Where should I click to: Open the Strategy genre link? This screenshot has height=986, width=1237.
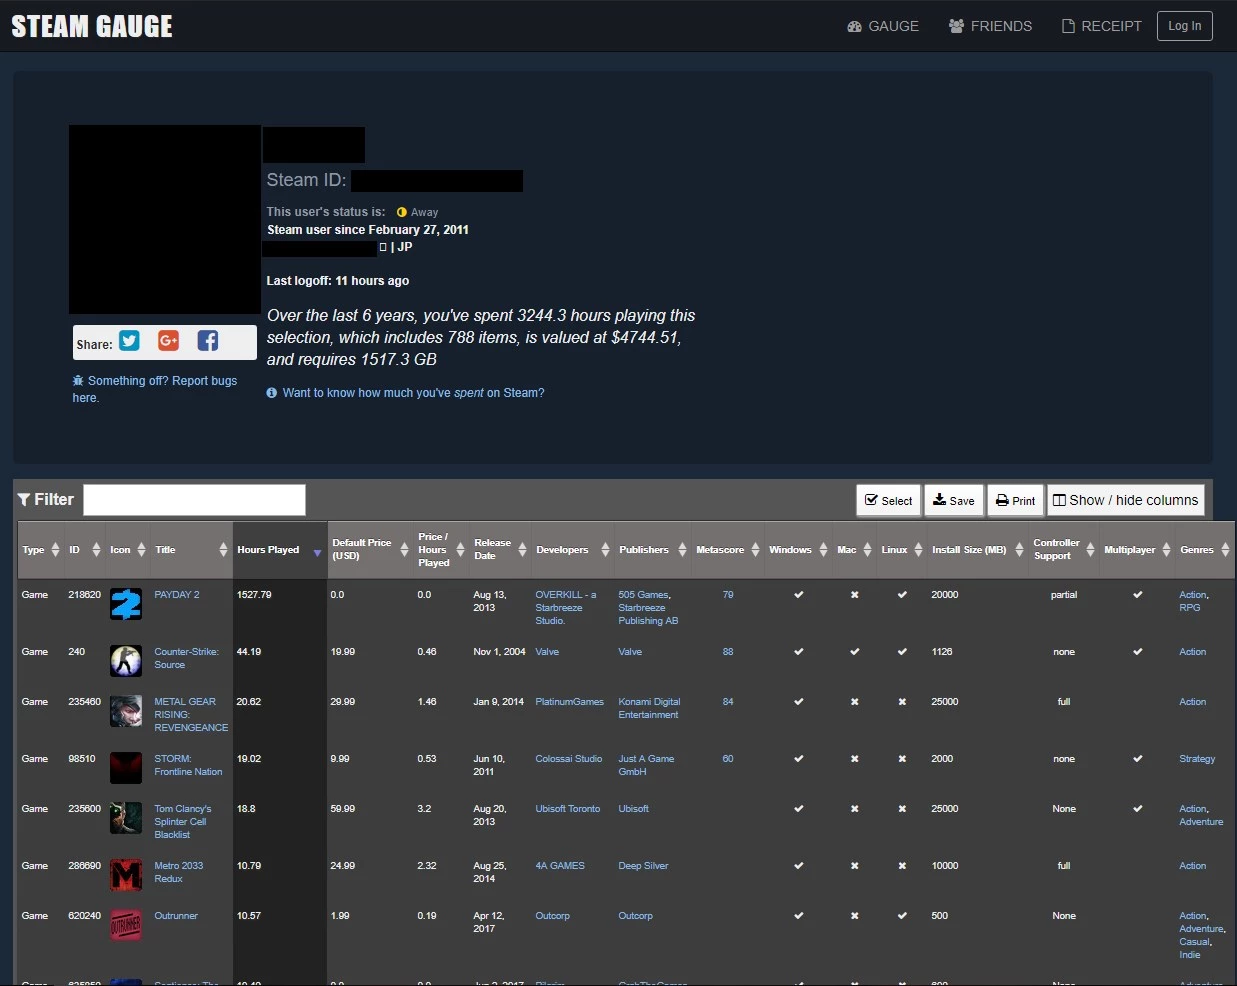(1197, 759)
